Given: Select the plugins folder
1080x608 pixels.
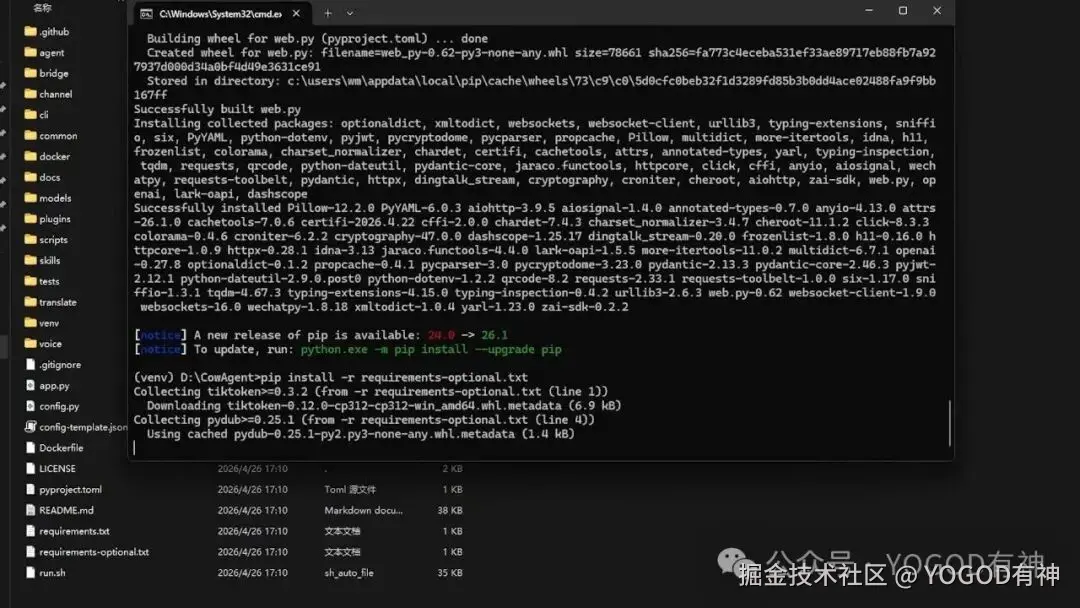Looking at the screenshot, I should 54,219.
